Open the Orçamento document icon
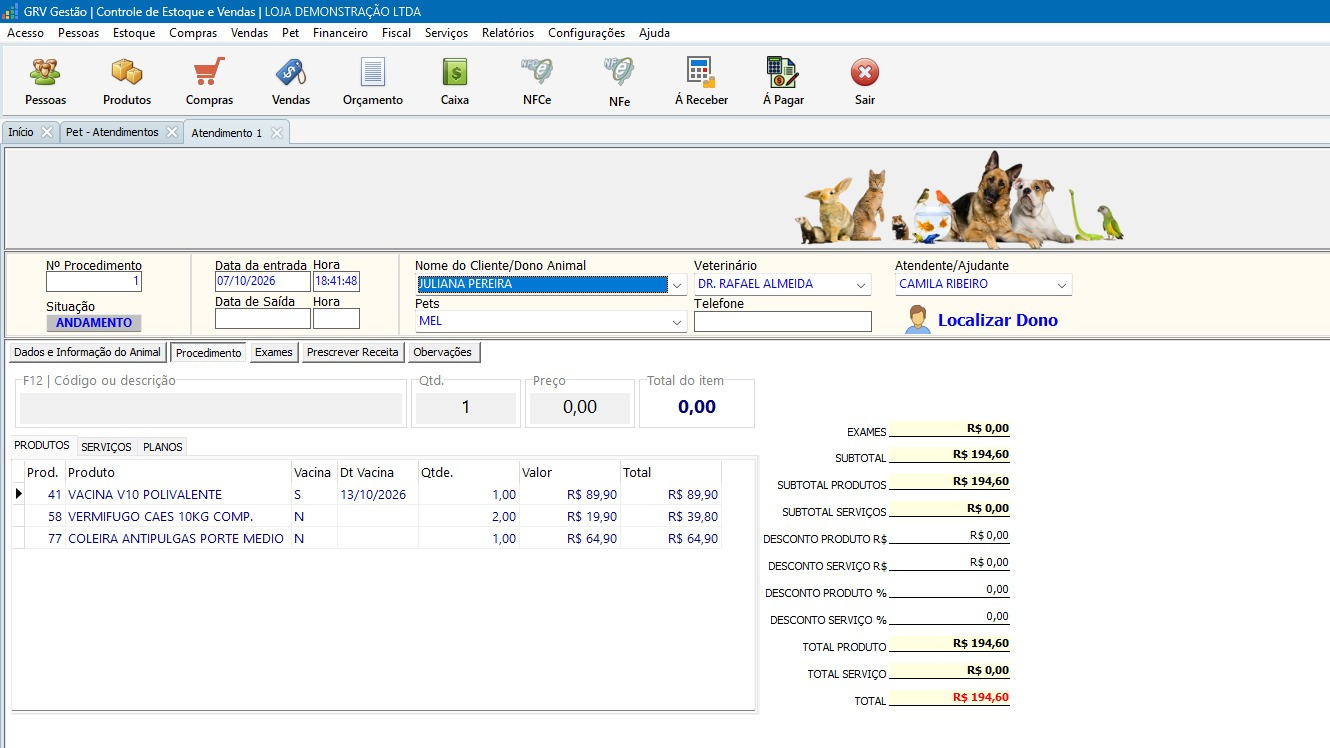Viewport: 1330px width, 748px height. (x=373, y=73)
